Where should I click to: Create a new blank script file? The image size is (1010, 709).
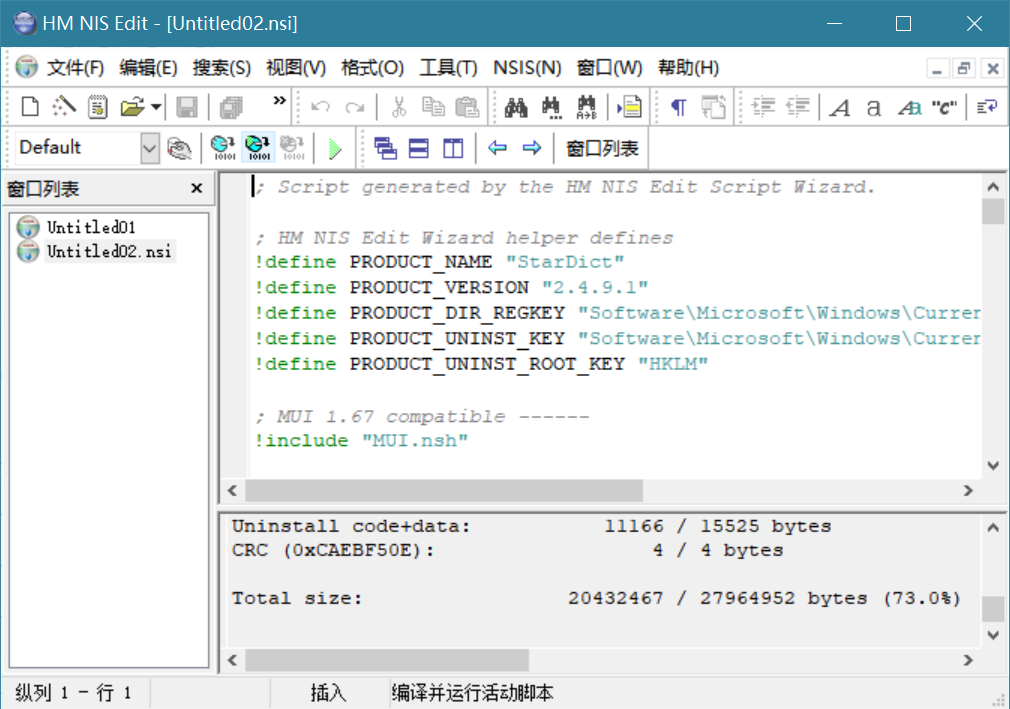[x=31, y=107]
